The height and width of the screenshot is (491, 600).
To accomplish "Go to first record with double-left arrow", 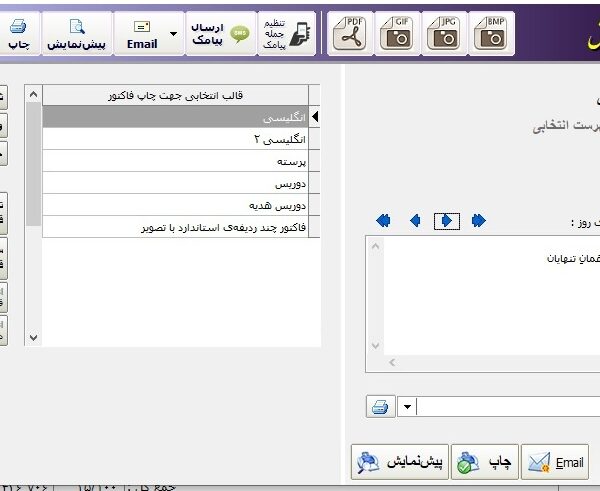I will (x=383, y=221).
